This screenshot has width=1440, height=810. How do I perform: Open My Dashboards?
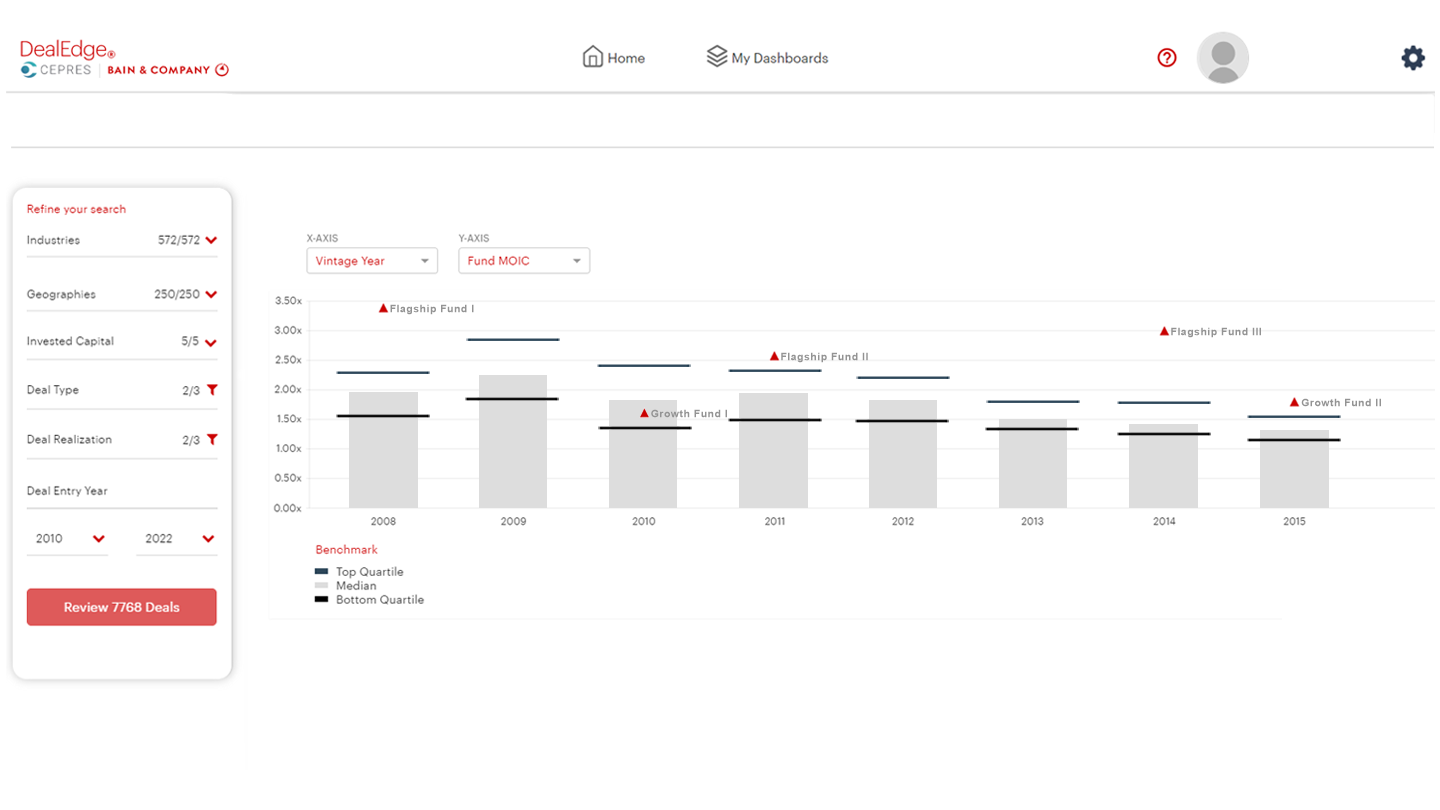point(768,58)
